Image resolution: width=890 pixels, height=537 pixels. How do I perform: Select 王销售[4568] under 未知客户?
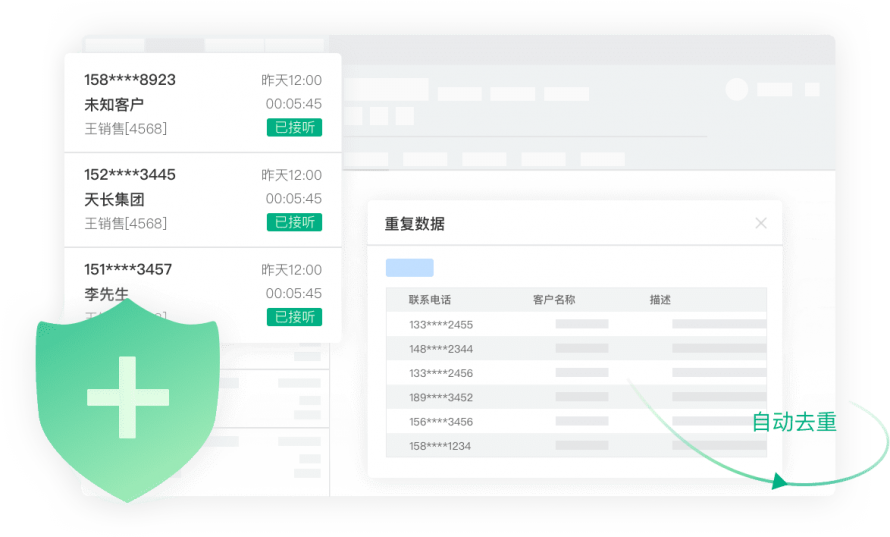(125, 129)
